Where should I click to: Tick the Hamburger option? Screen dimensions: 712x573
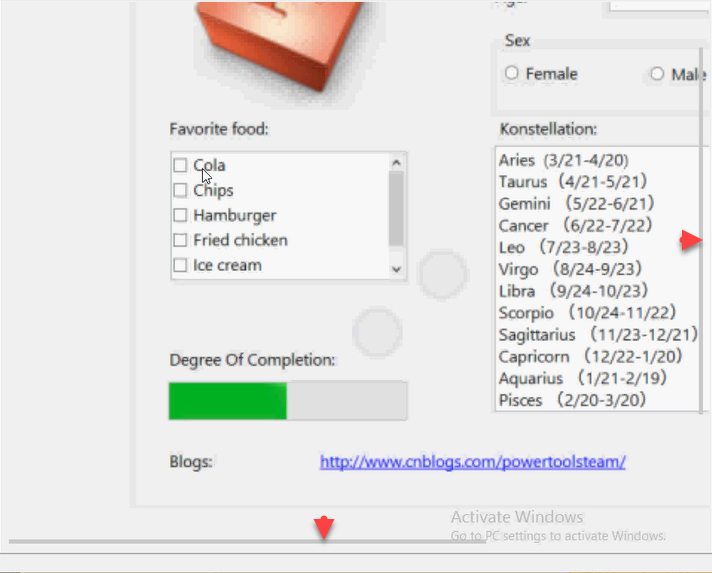(181, 216)
